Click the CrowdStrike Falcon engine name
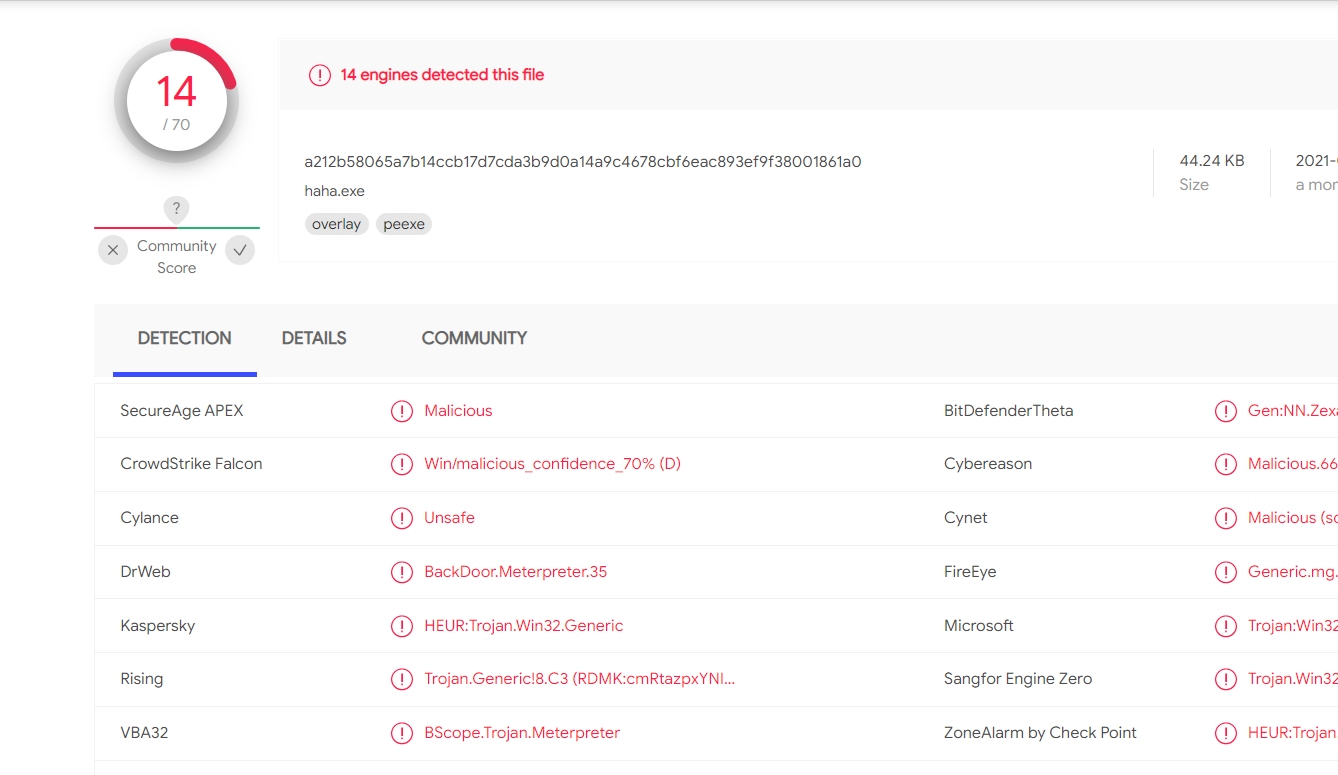 pyautogui.click(x=191, y=464)
